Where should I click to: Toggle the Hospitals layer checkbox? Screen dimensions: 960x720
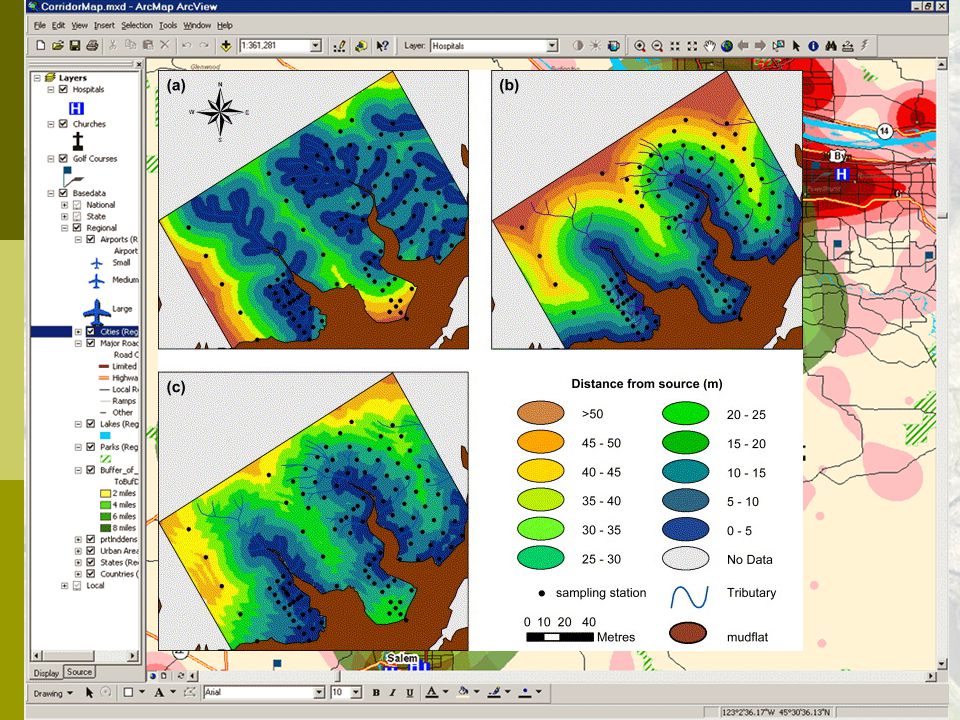pos(63,89)
